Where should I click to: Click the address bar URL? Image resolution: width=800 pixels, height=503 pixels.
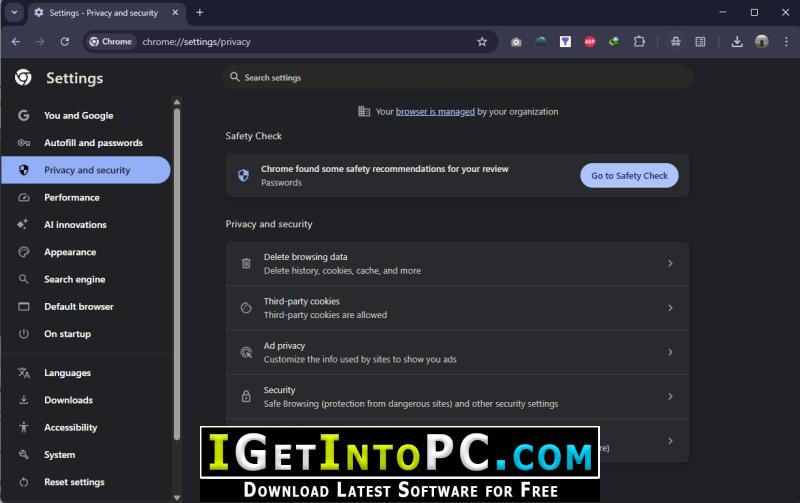[196, 42]
